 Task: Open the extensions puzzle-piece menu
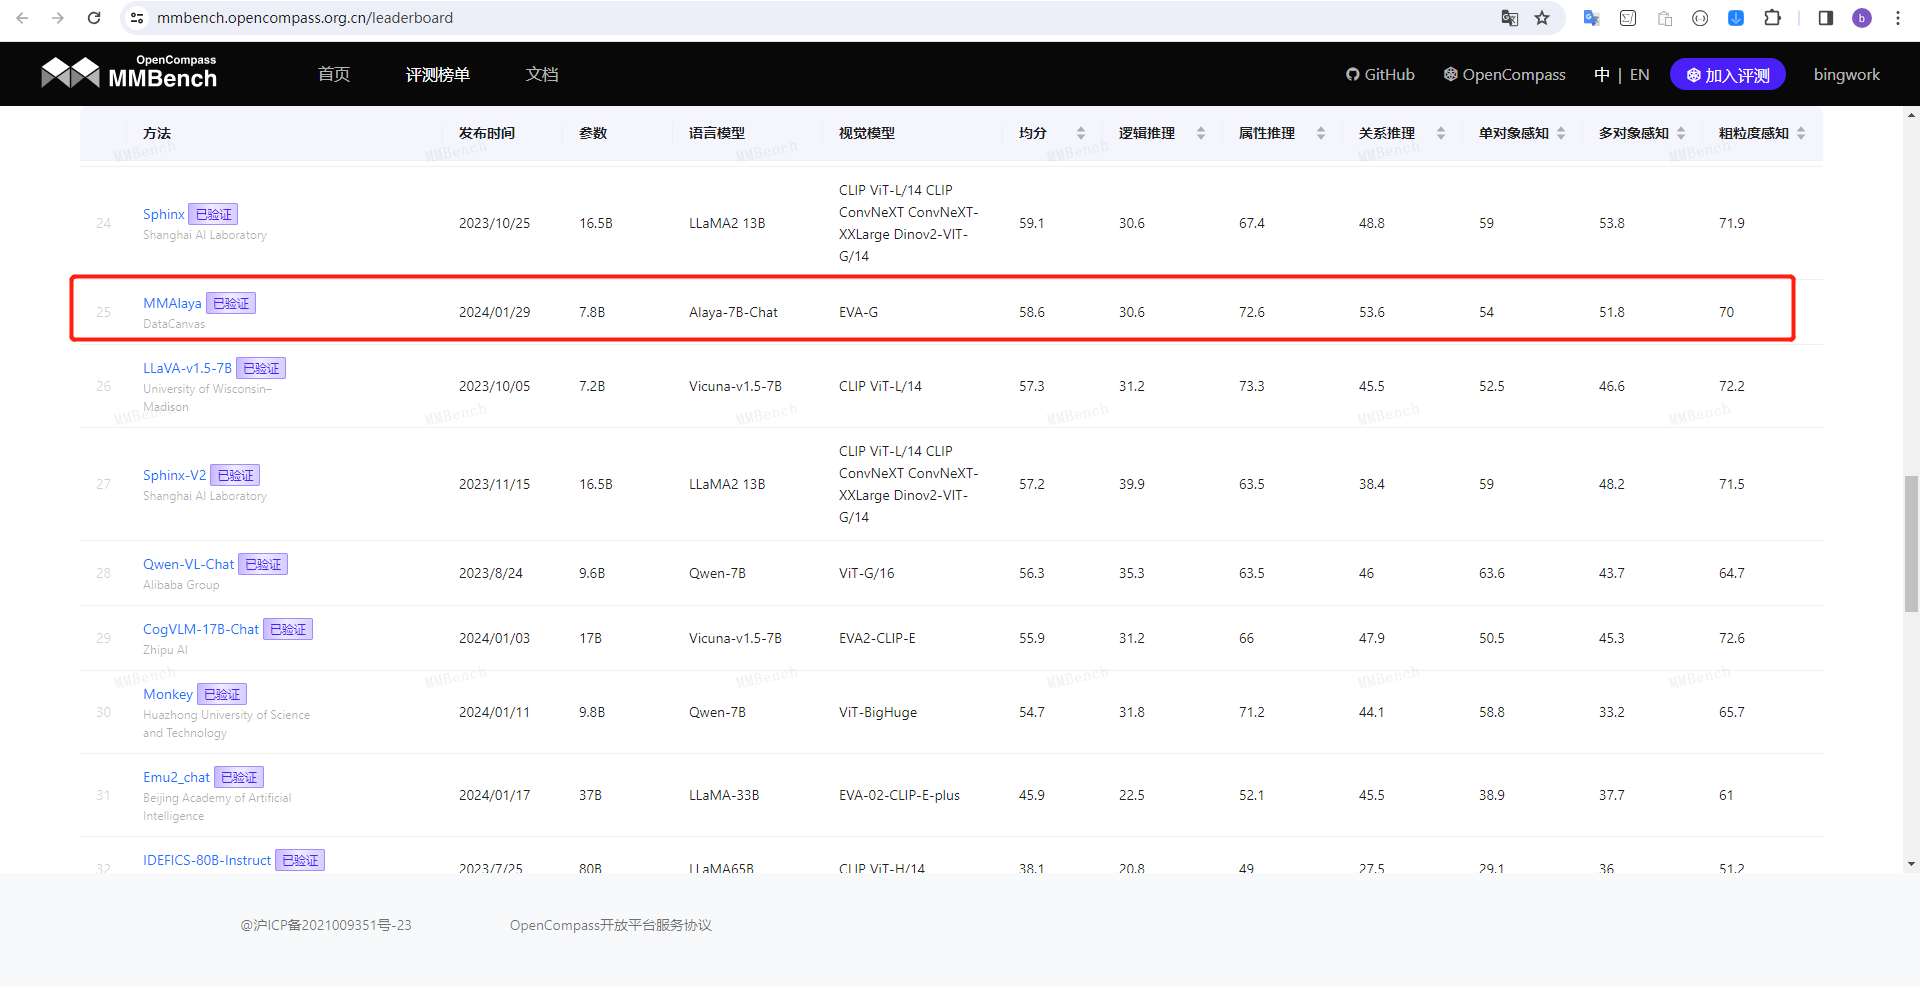(x=1773, y=18)
